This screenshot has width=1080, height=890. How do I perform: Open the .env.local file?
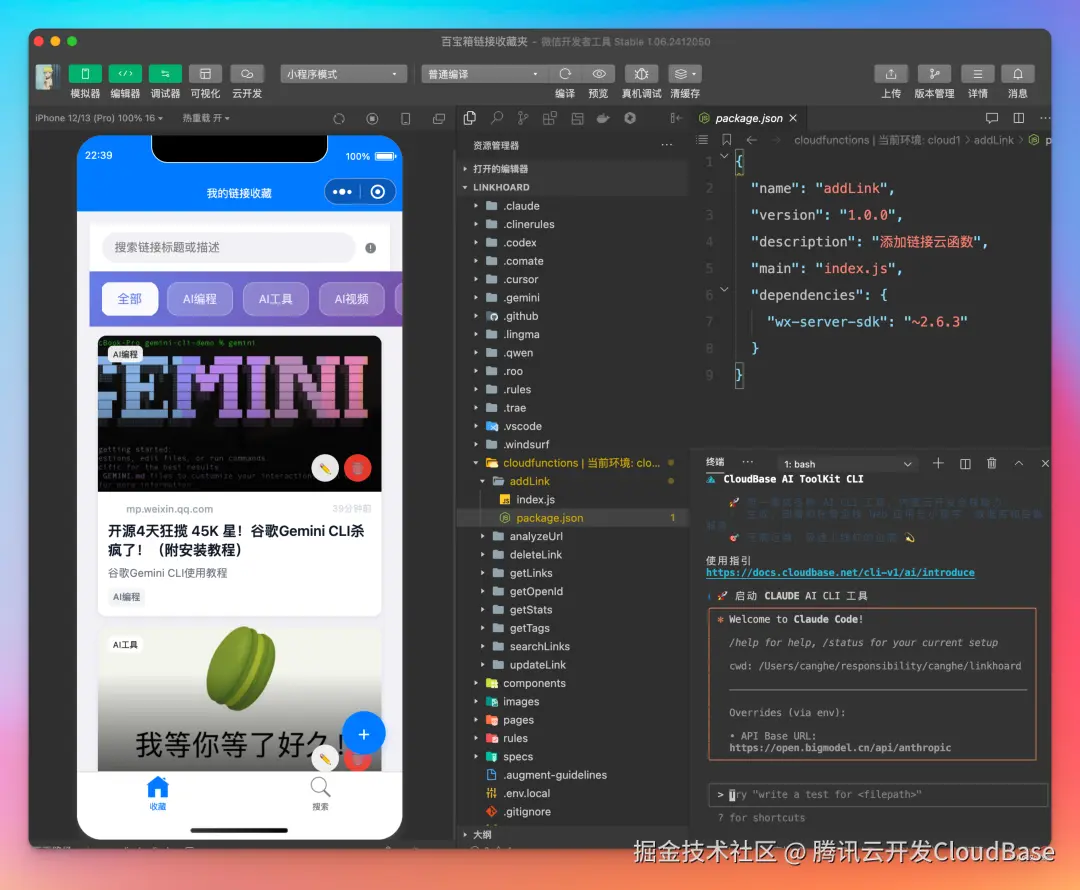tap(572, 794)
